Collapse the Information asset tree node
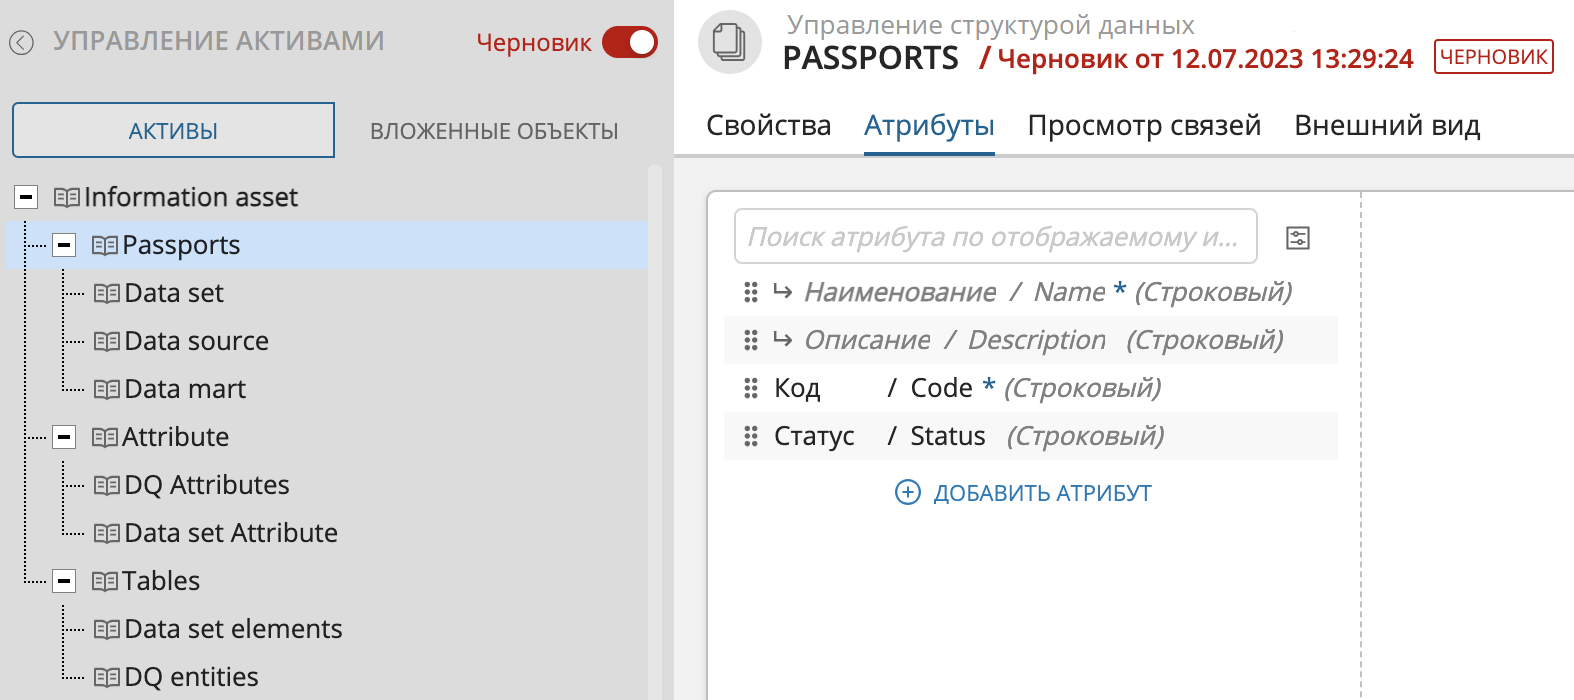This screenshot has width=1574, height=700. [27, 197]
